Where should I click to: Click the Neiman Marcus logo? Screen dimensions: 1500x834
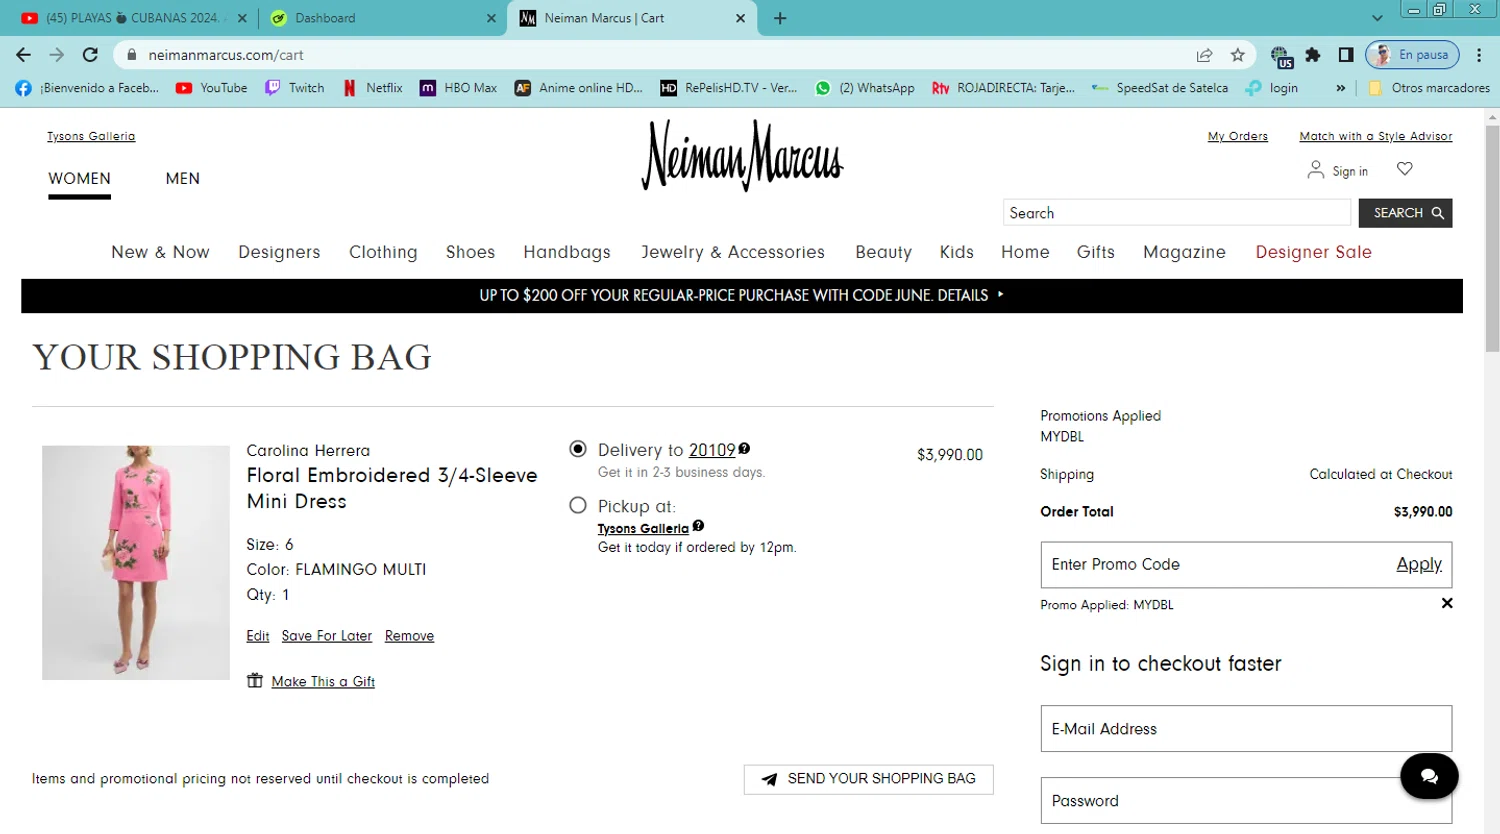742,155
